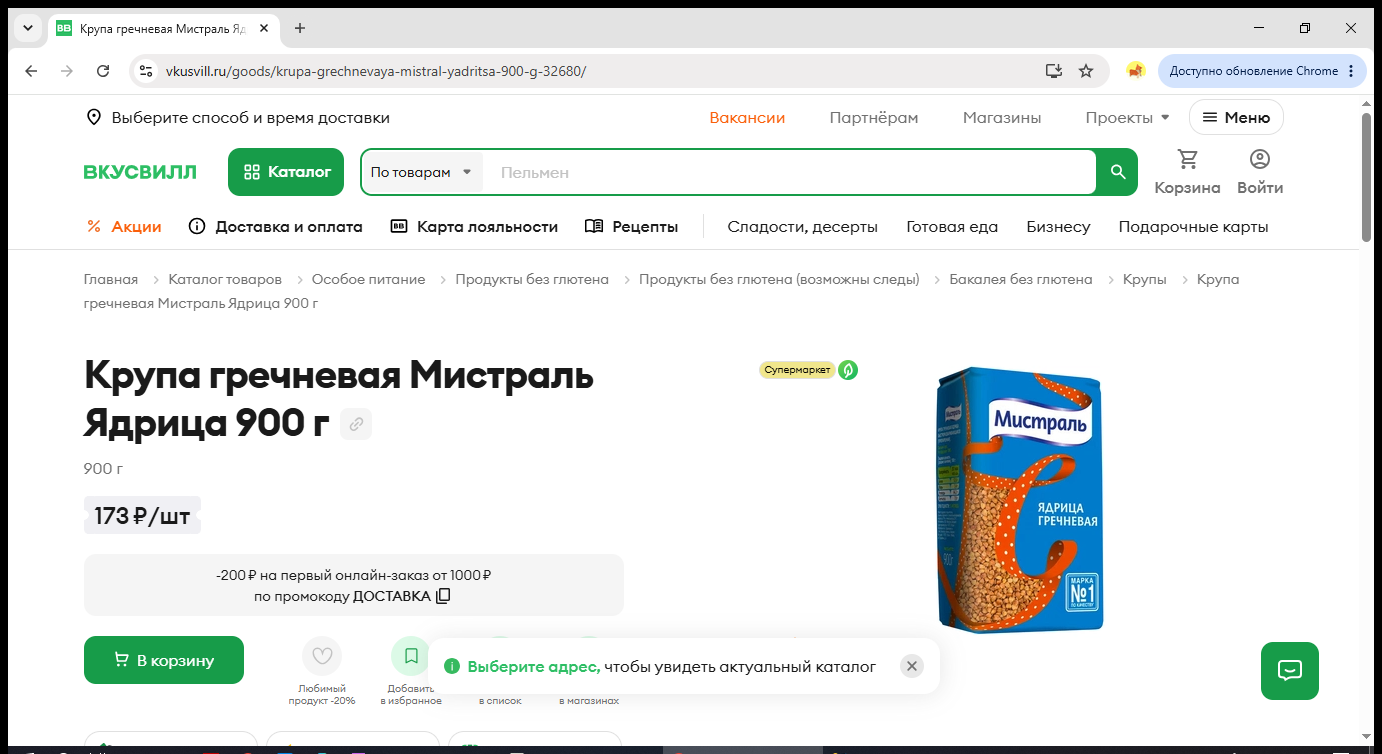Expand the По товарам search filter dropdown
1382x754 pixels.
(422, 172)
